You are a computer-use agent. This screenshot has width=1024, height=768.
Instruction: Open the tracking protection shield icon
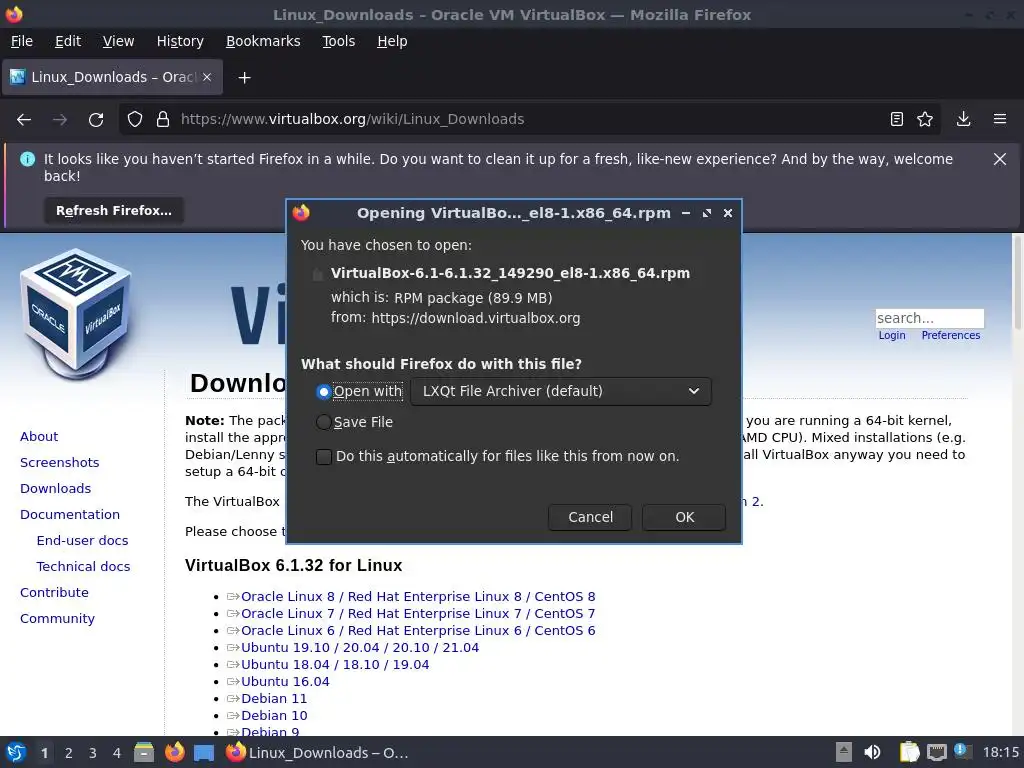[135, 120]
